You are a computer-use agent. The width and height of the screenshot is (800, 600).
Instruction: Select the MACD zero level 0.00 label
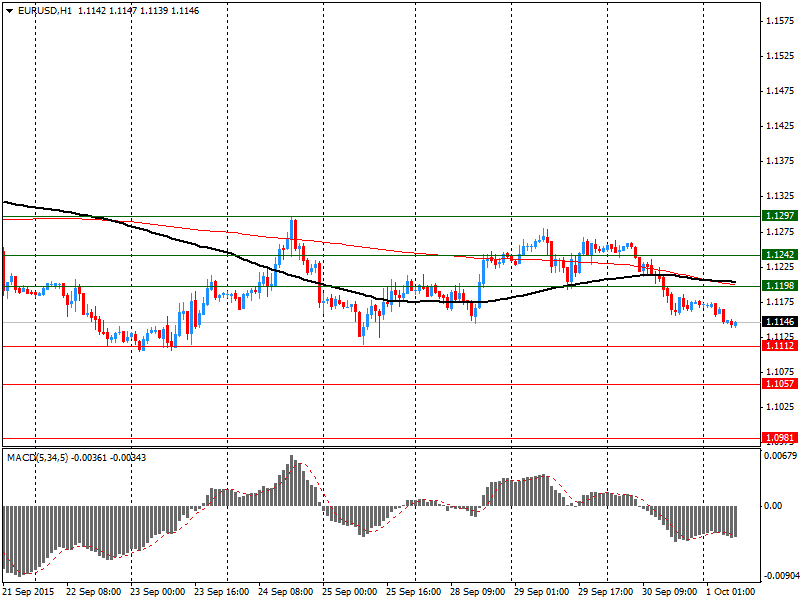773,506
